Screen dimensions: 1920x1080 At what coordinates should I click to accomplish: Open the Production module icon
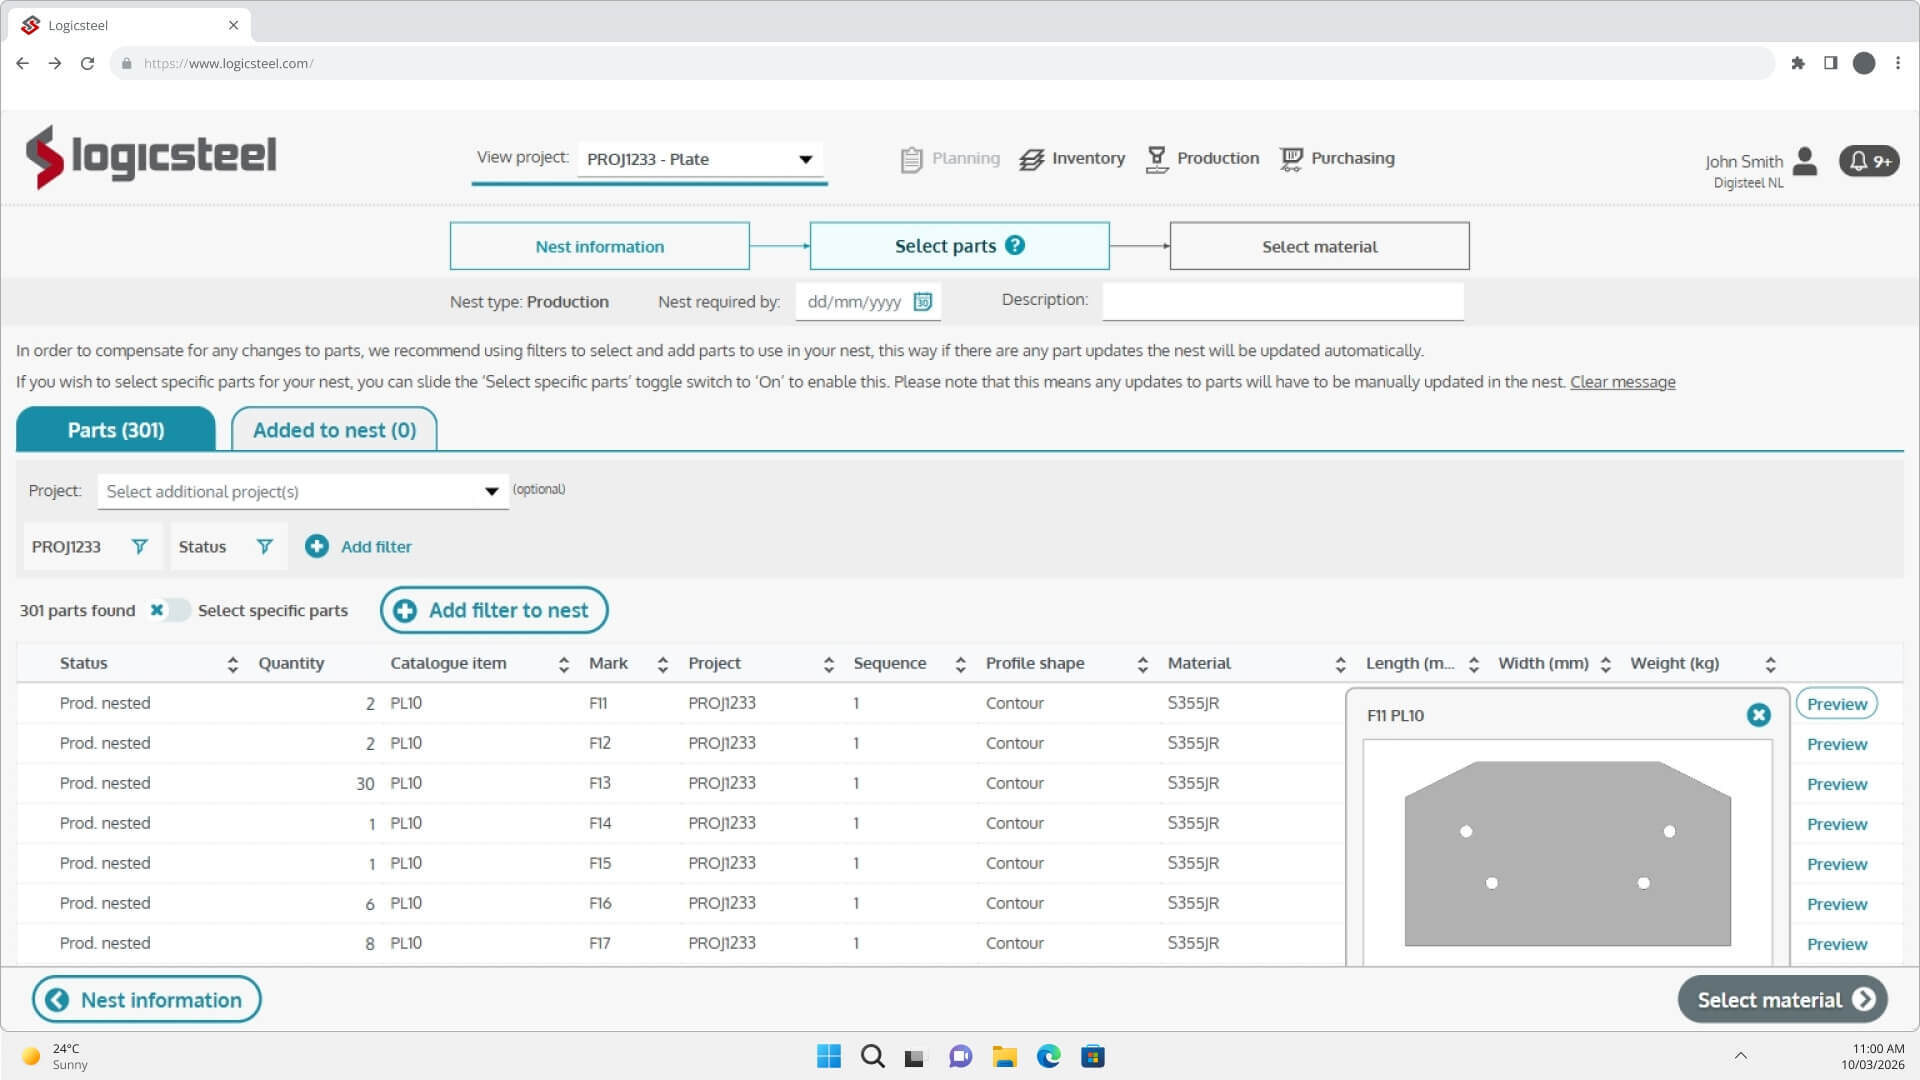click(1157, 159)
